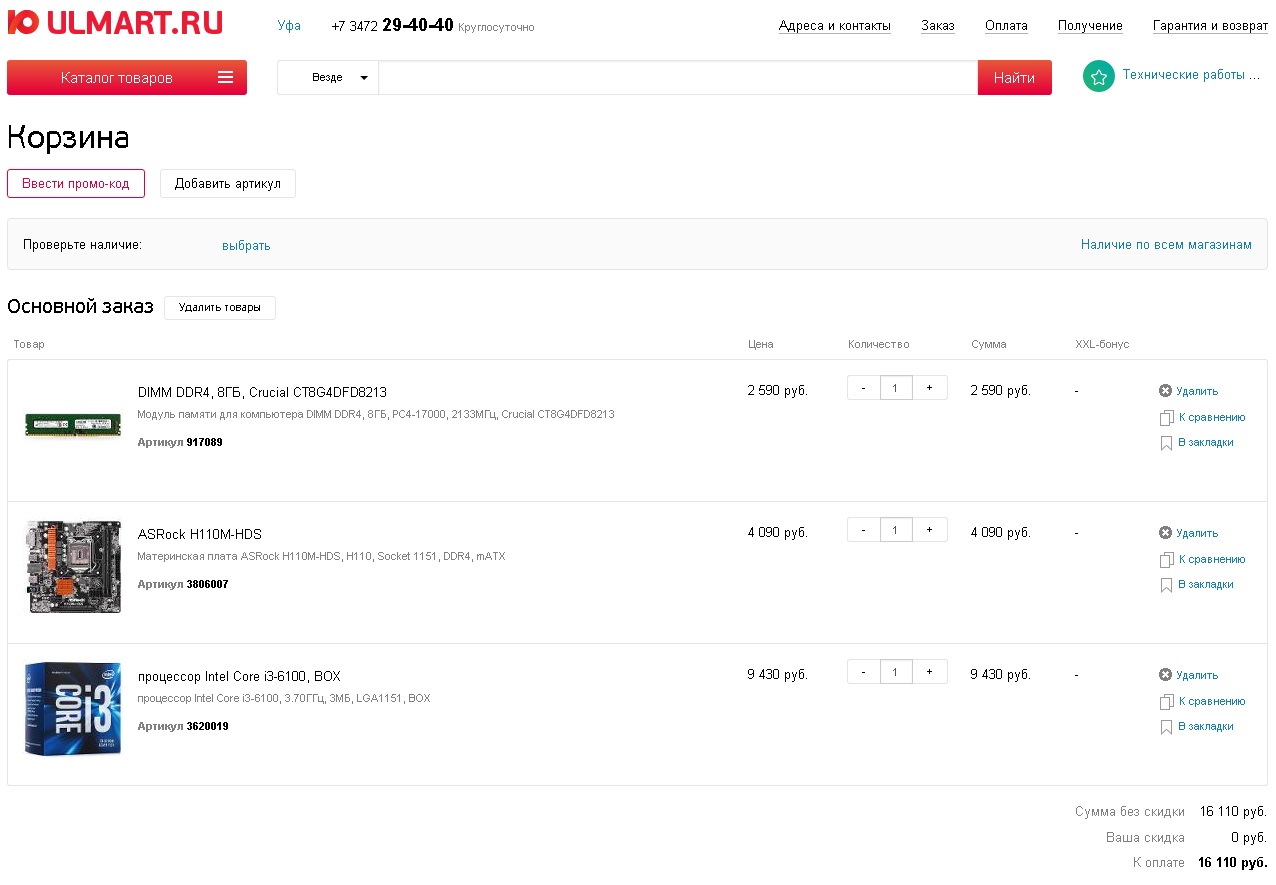Click compare icon for ASRock H110M-HDS row
1276x885 pixels.
1166,560
